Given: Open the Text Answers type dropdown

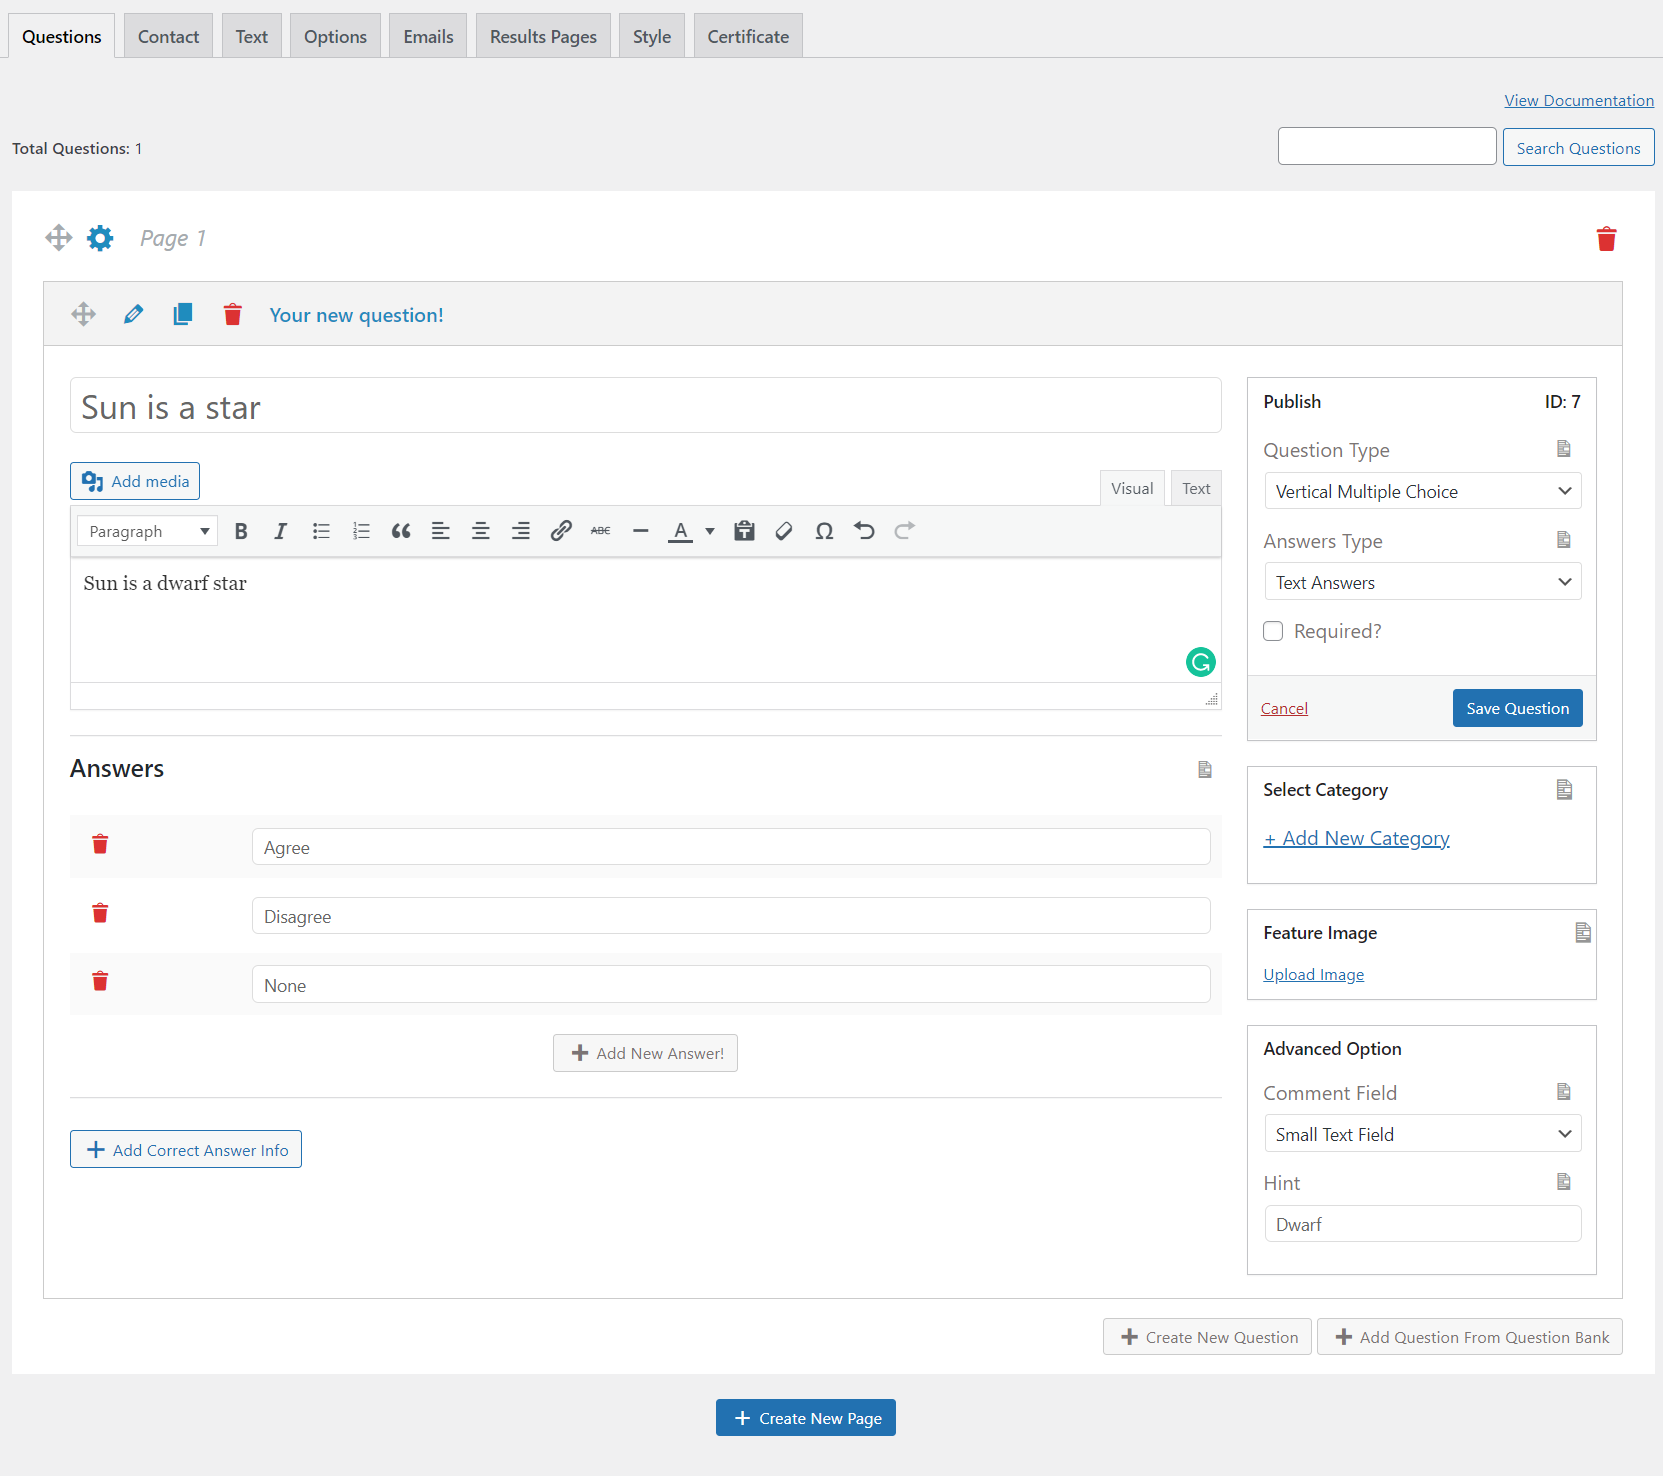Looking at the screenshot, I should click(x=1422, y=582).
